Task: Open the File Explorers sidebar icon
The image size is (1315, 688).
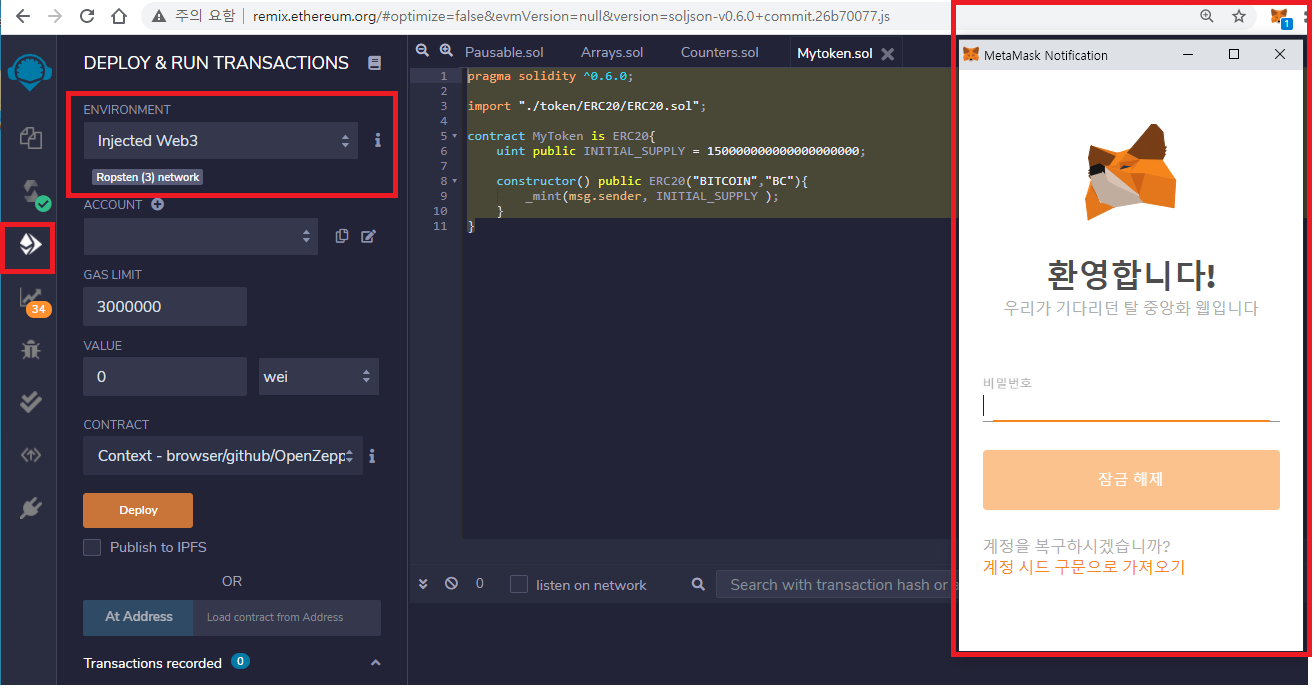Action: point(30,138)
